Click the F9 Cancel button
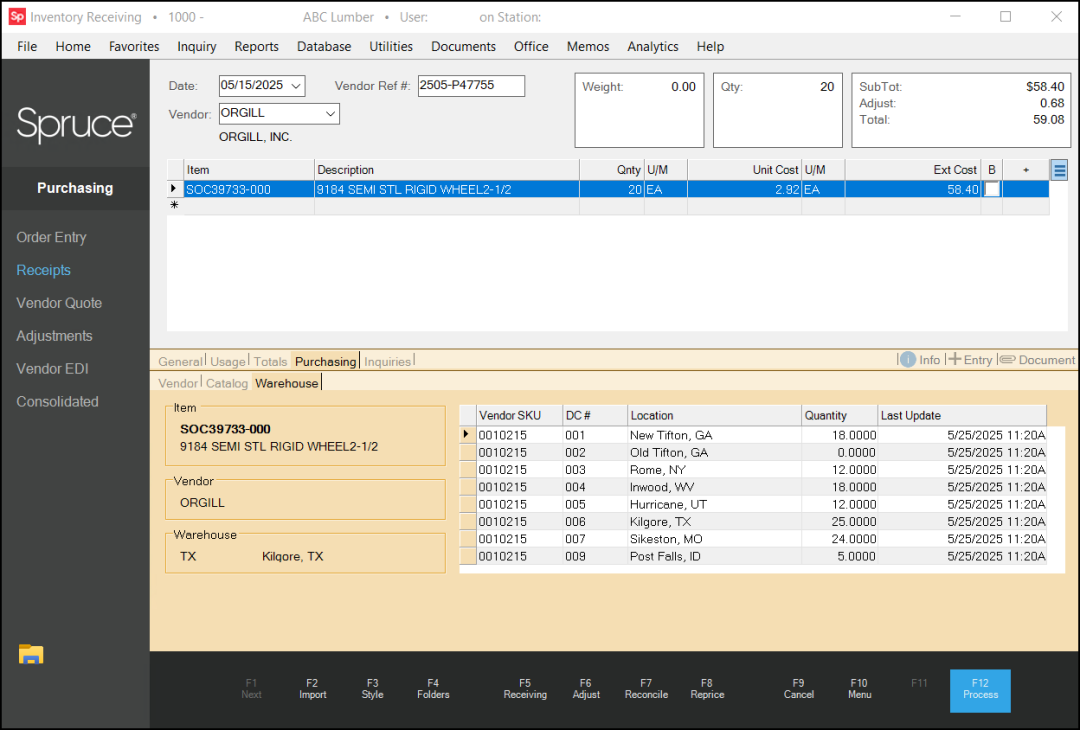 click(x=798, y=689)
